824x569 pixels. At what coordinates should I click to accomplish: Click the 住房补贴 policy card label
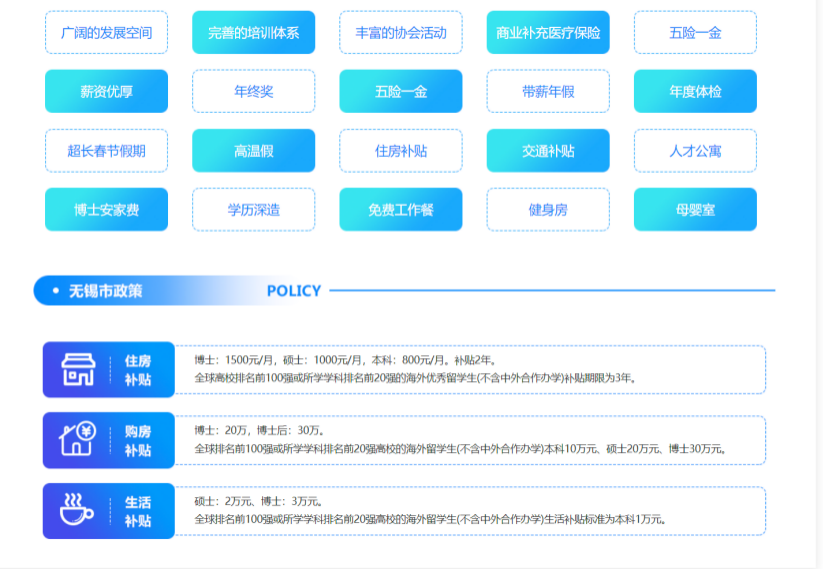[x=138, y=370]
